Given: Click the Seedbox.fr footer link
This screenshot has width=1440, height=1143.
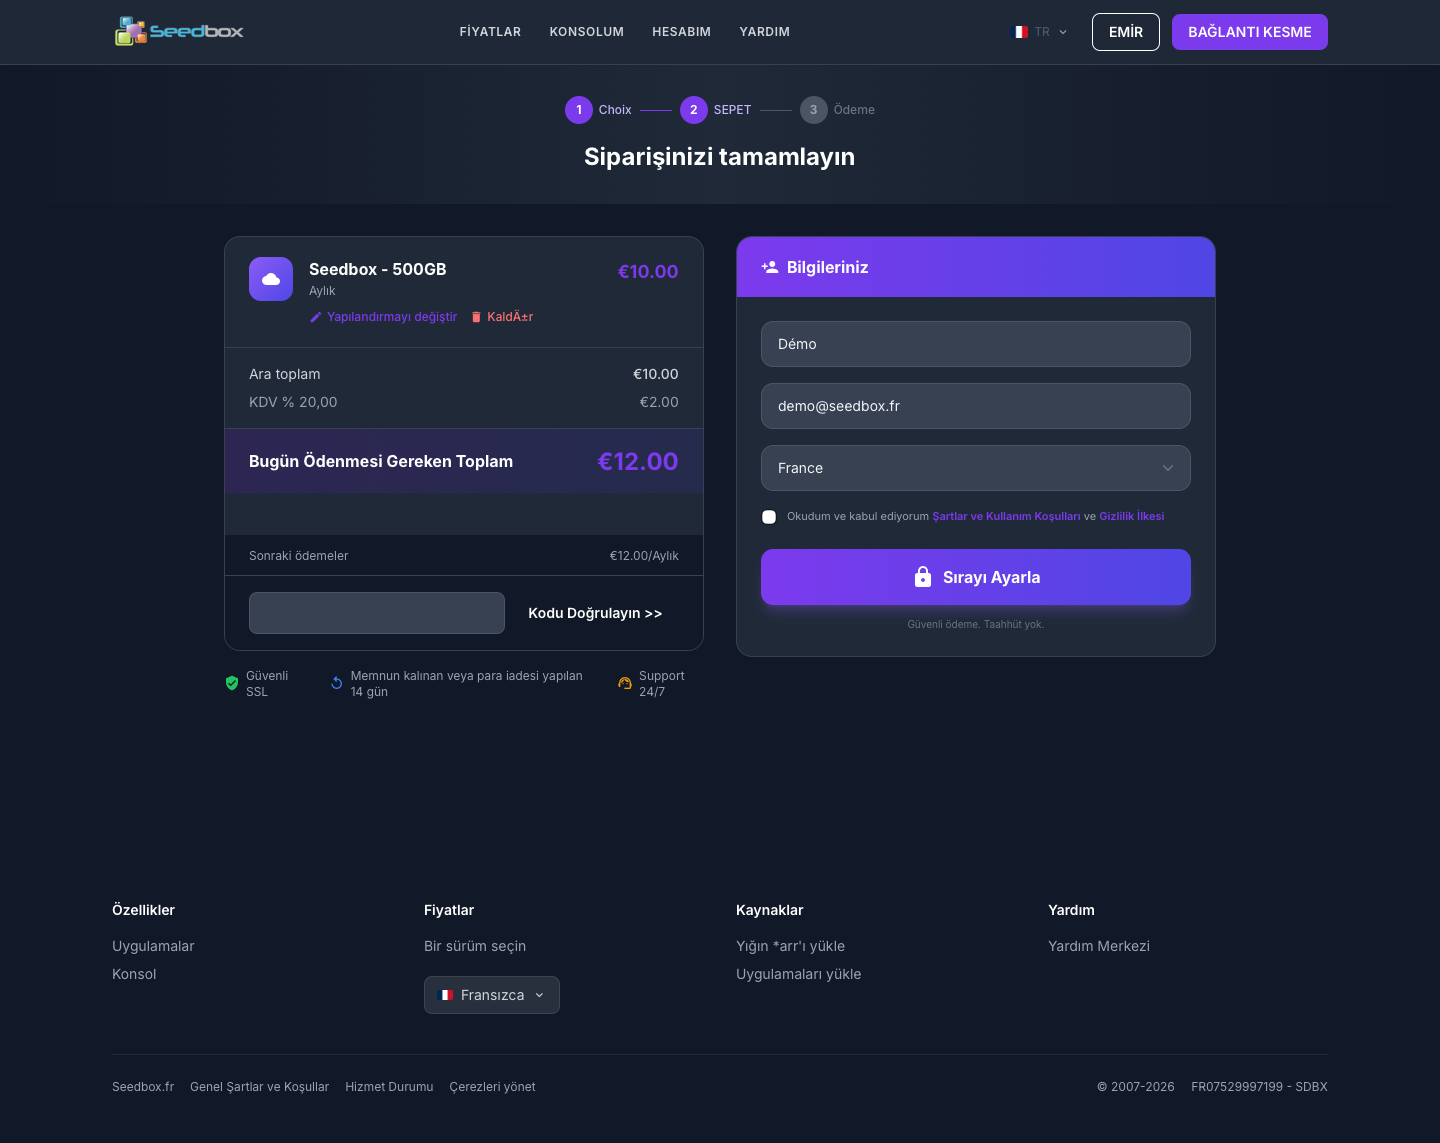Looking at the screenshot, I should (143, 1087).
